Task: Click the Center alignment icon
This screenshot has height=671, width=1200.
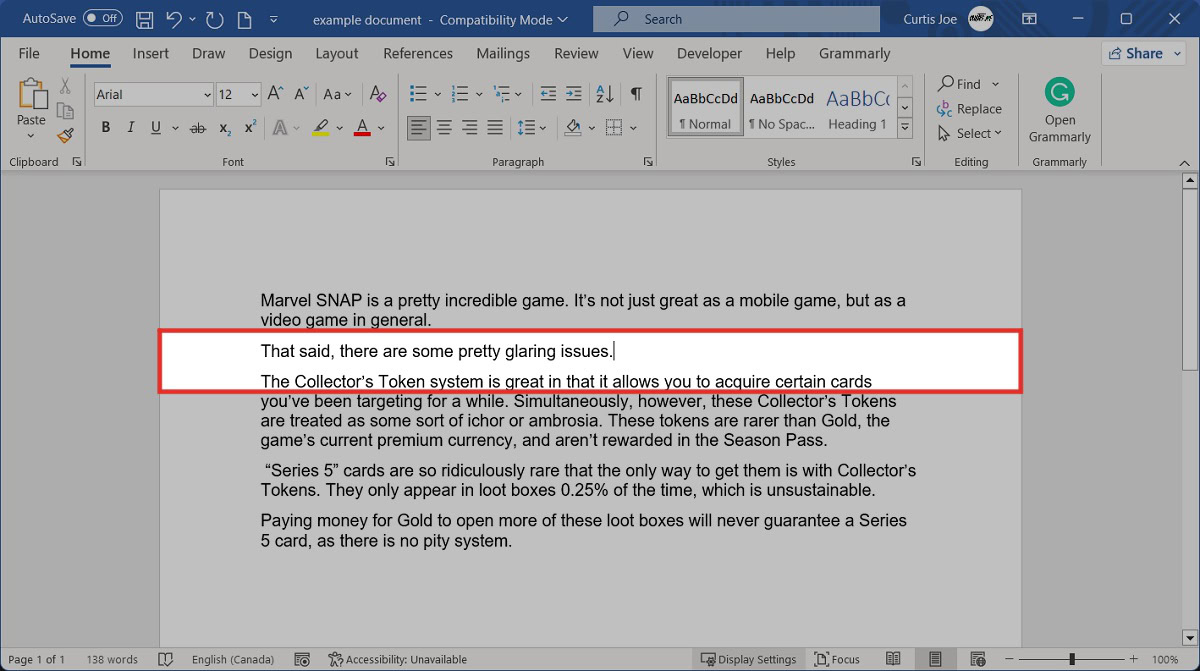Action: 444,128
